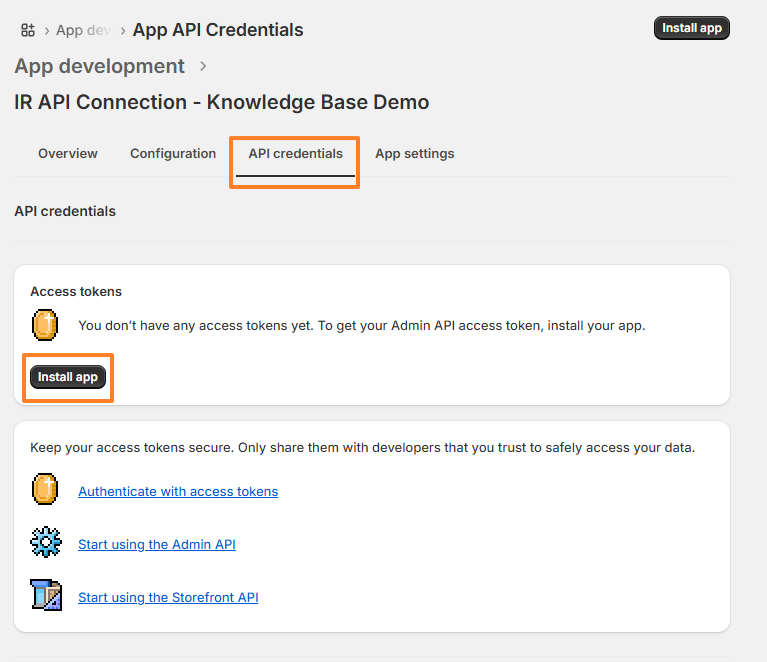Switch to the Overview tab
767x662 pixels.
[68, 154]
